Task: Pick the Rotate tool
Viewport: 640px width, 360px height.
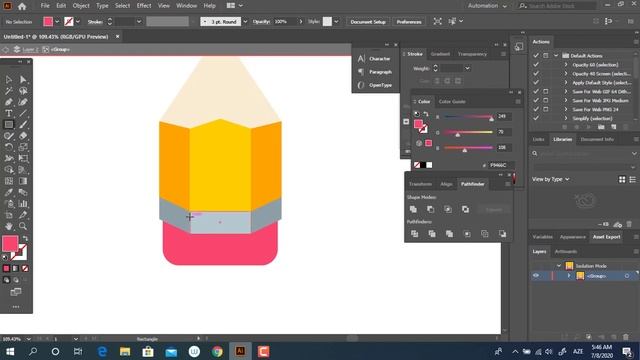Action: click(x=9, y=147)
